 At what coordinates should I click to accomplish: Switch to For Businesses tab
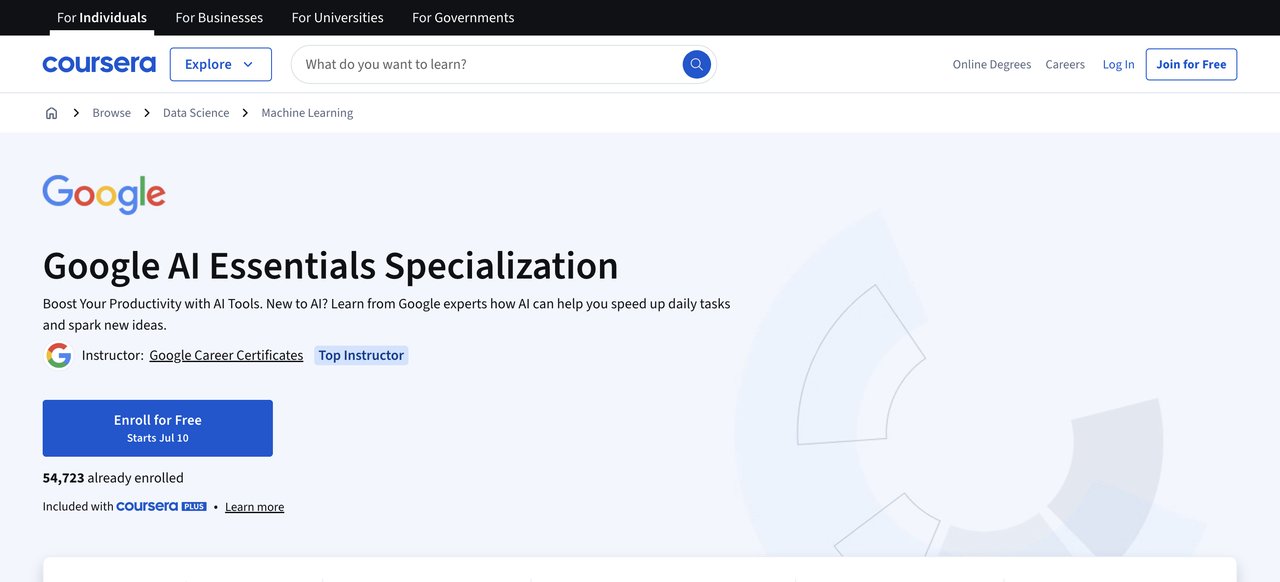(x=219, y=18)
